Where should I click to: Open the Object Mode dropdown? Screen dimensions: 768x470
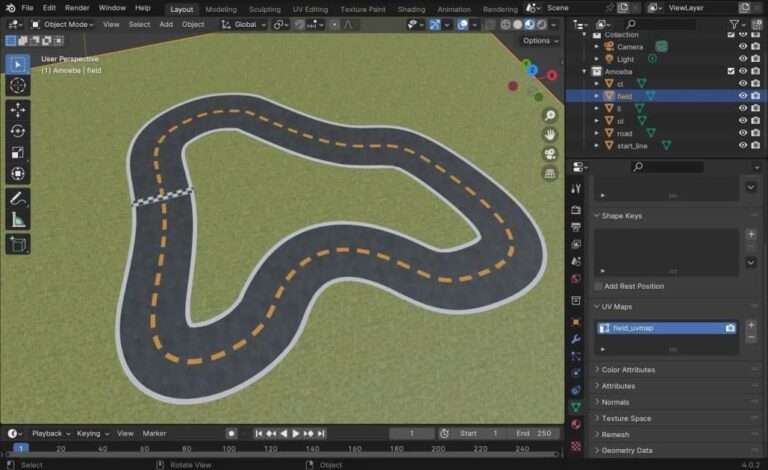[64, 24]
